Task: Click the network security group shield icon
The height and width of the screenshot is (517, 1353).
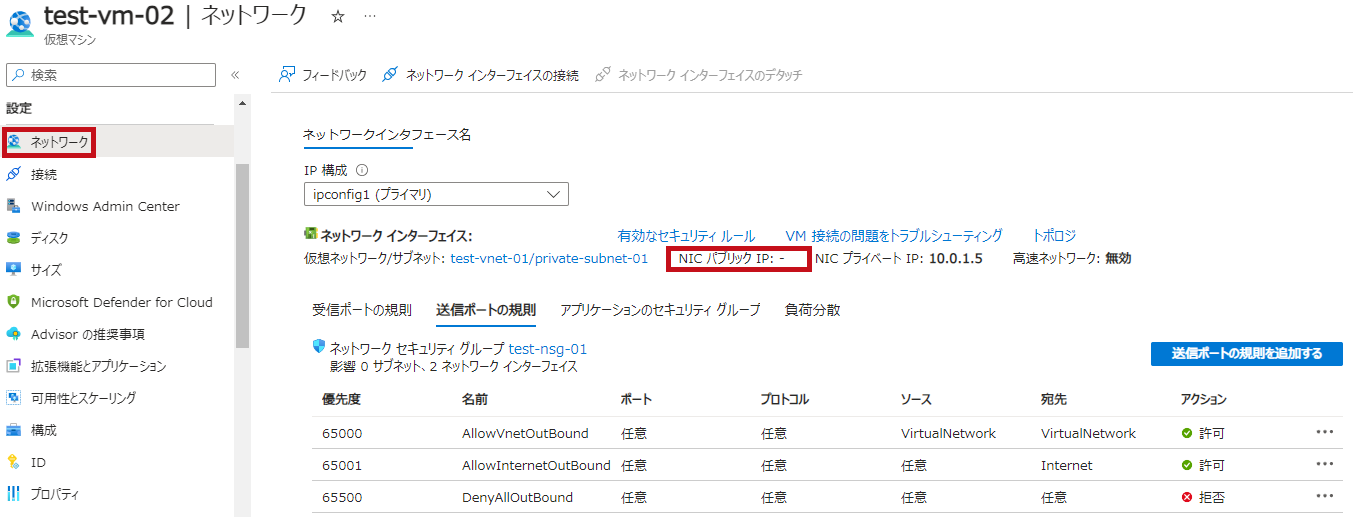Action: pos(319,347)
